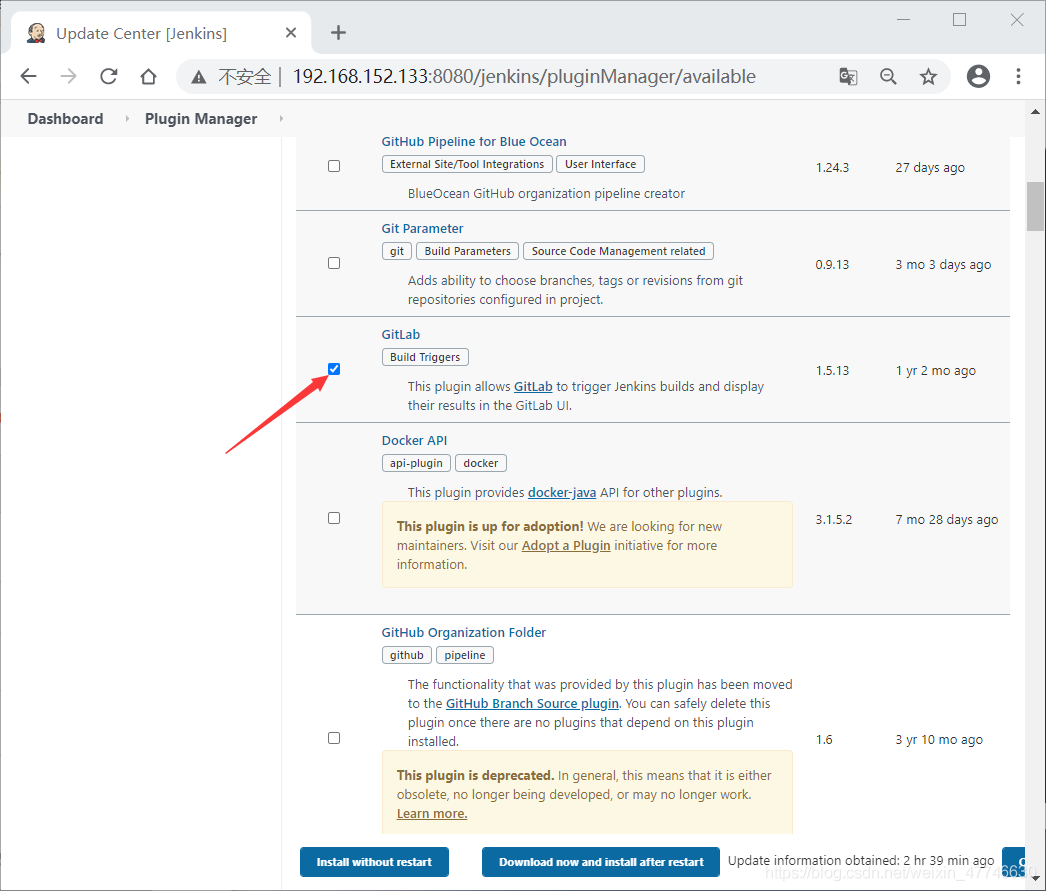
Task: Select the release date 27 days ago
Action: 930,167
